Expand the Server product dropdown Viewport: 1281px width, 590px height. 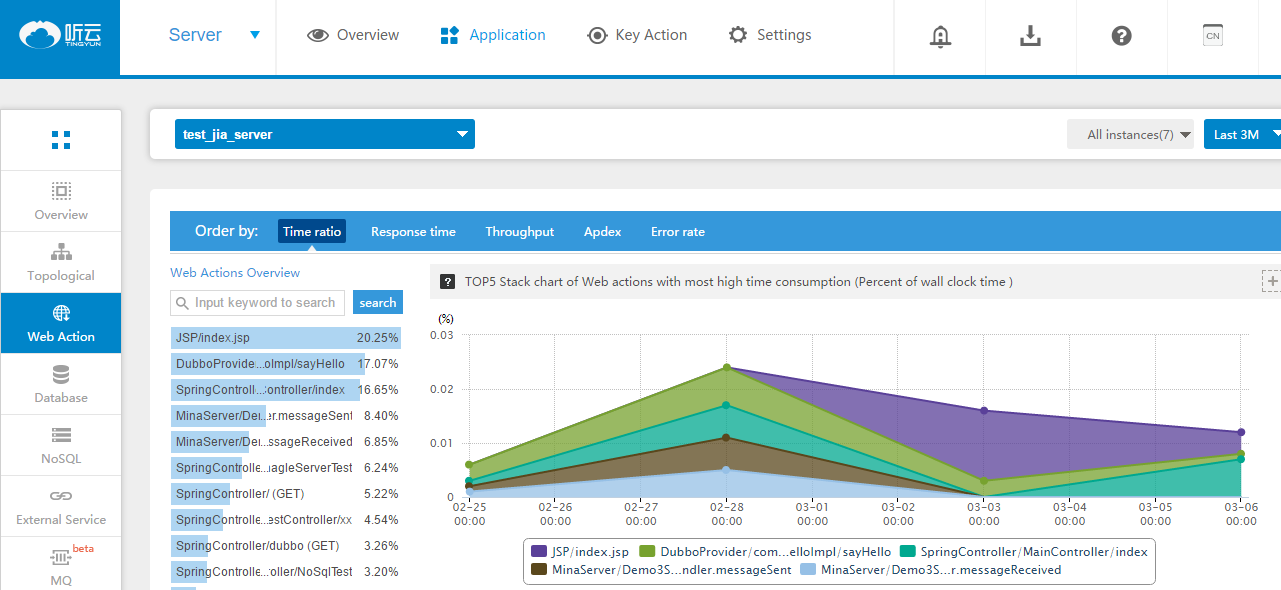tap(214, 35)
